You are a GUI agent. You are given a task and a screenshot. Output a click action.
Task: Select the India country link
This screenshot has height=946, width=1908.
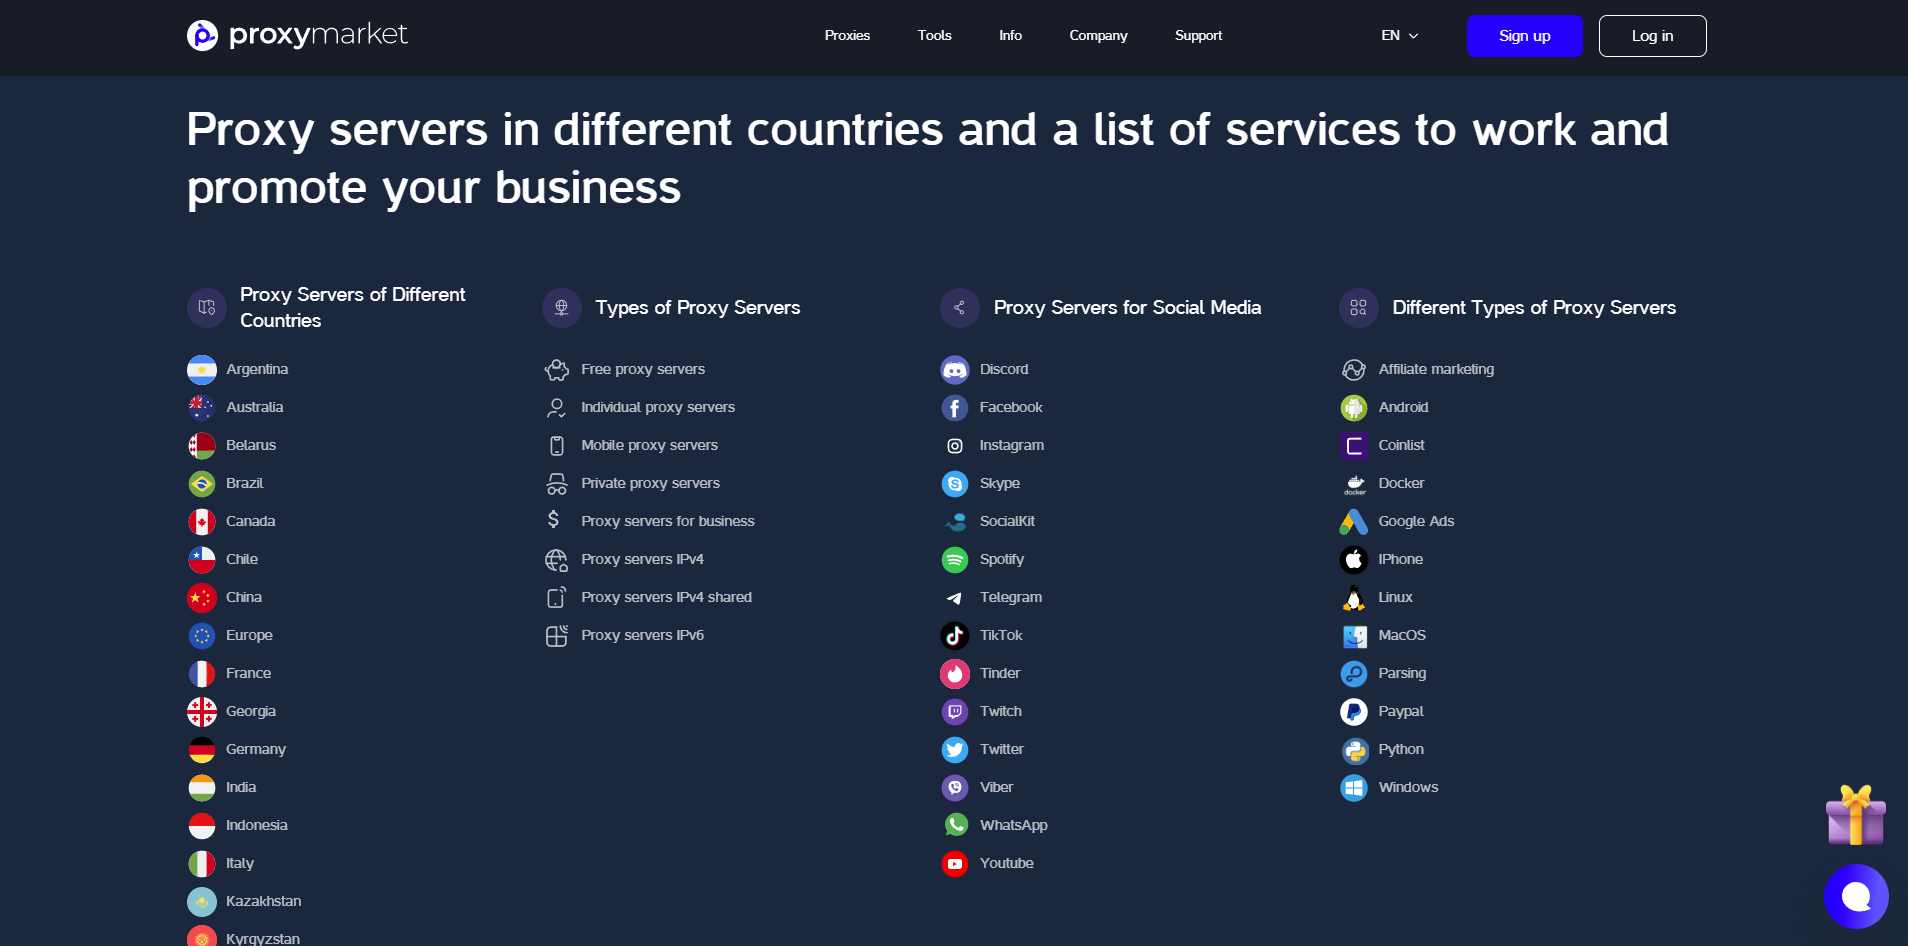241,788
